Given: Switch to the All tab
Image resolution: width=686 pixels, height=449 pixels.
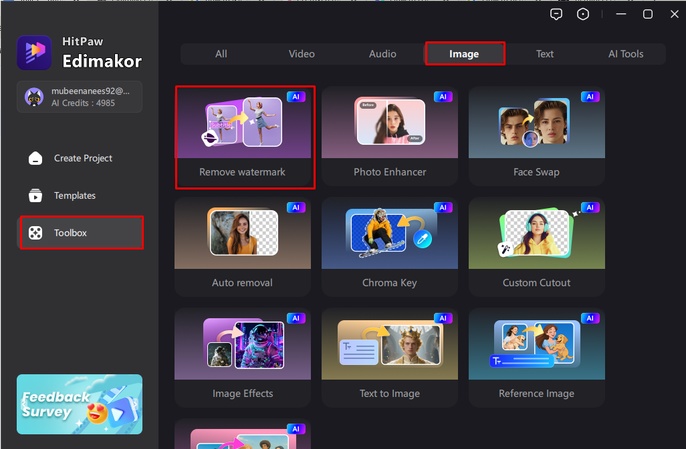Looking at the screenshot, I should click(220, 54).
